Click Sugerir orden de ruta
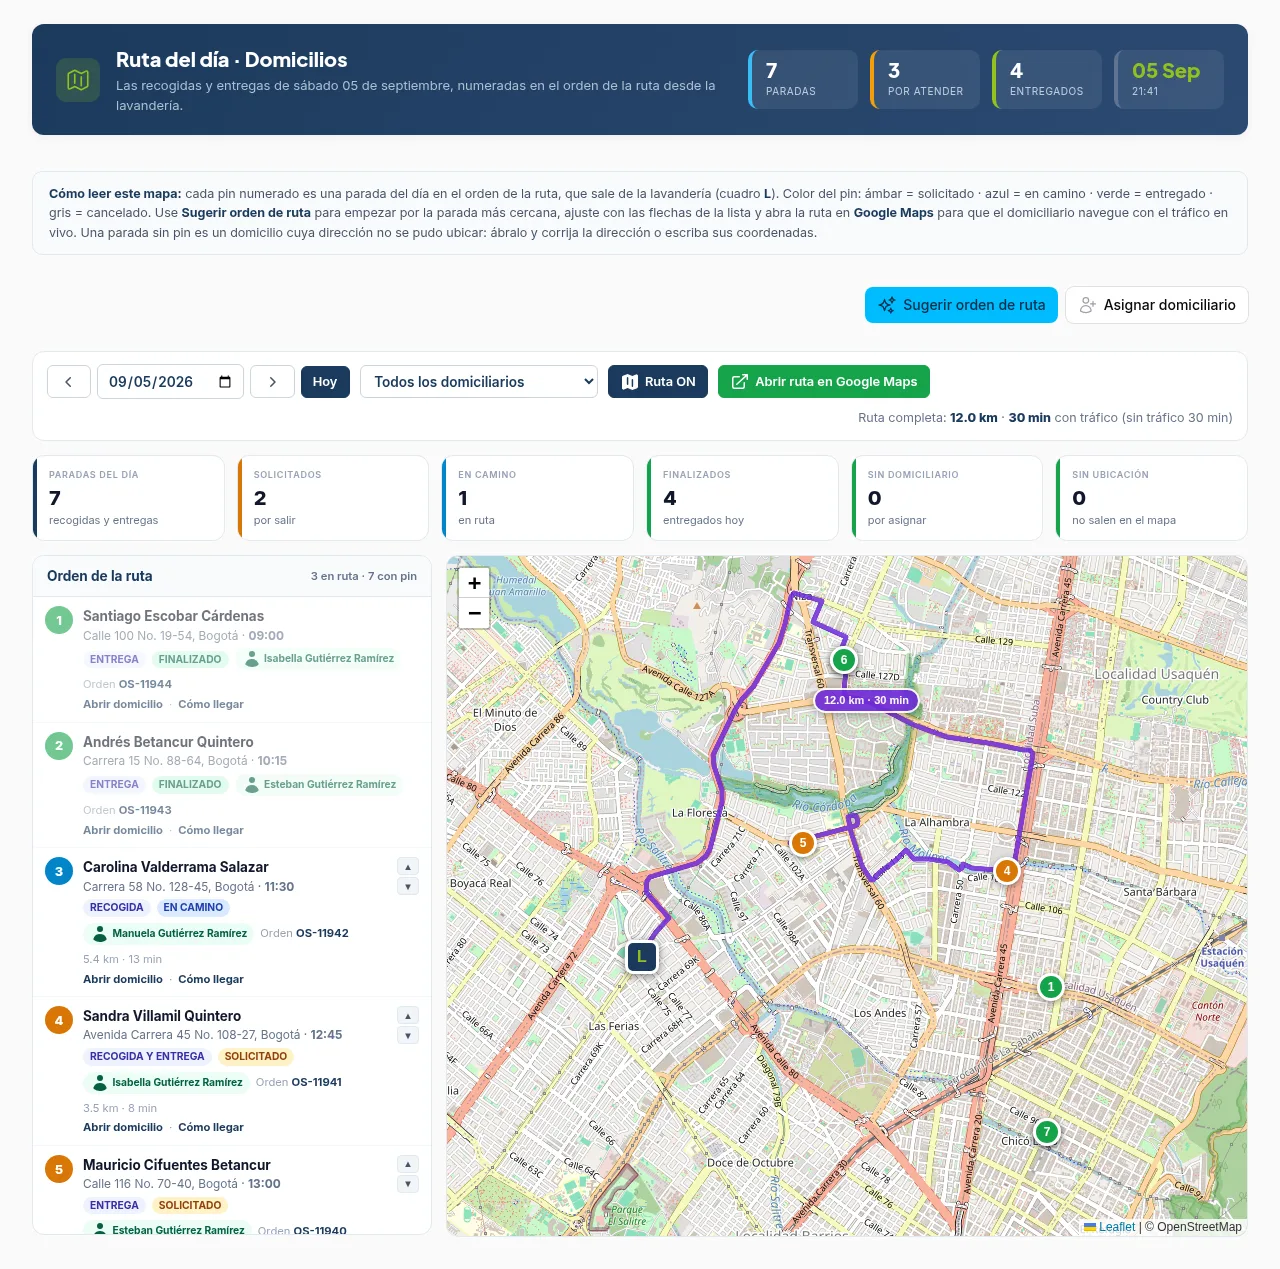Viewport: 1280px width, 1269px height. tap(961, 305)
